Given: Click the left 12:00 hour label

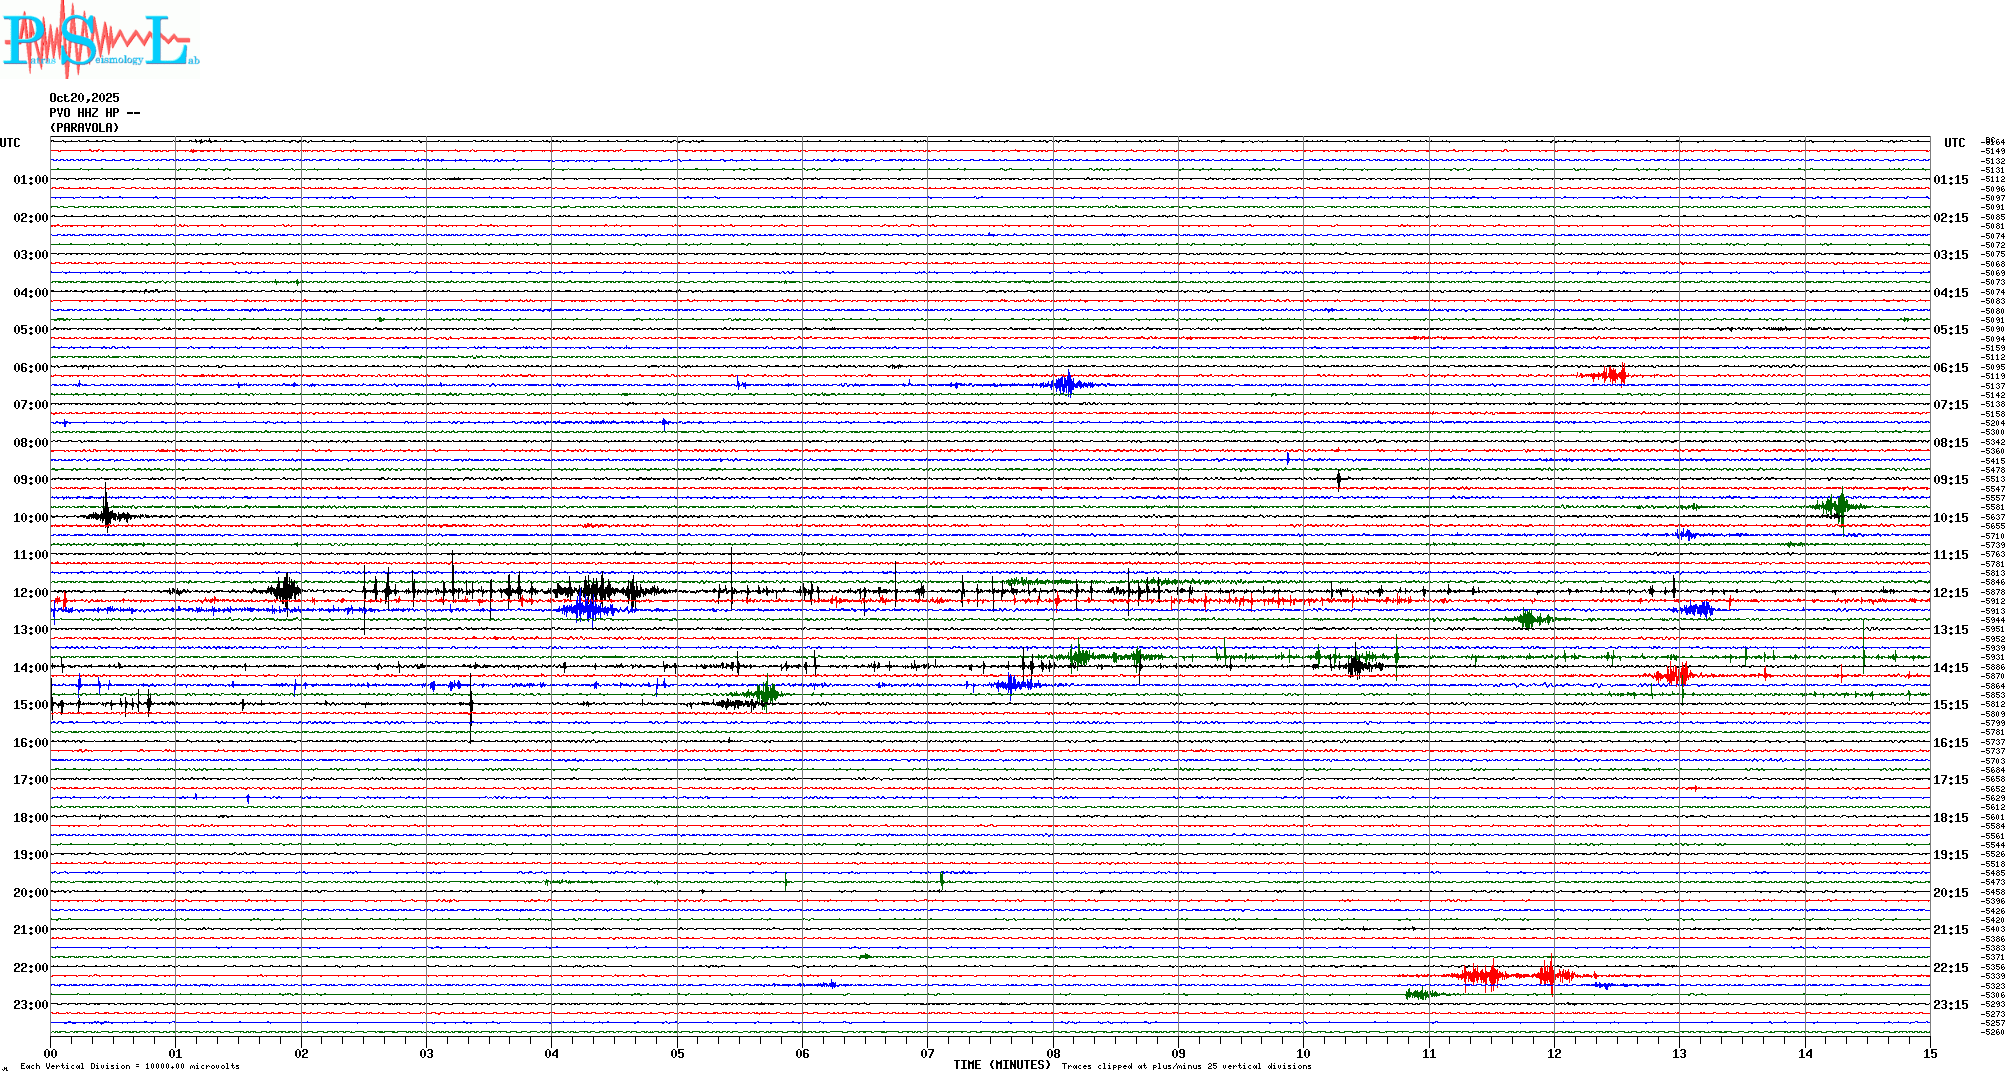Looking at the screenshot, I should 30,593.
